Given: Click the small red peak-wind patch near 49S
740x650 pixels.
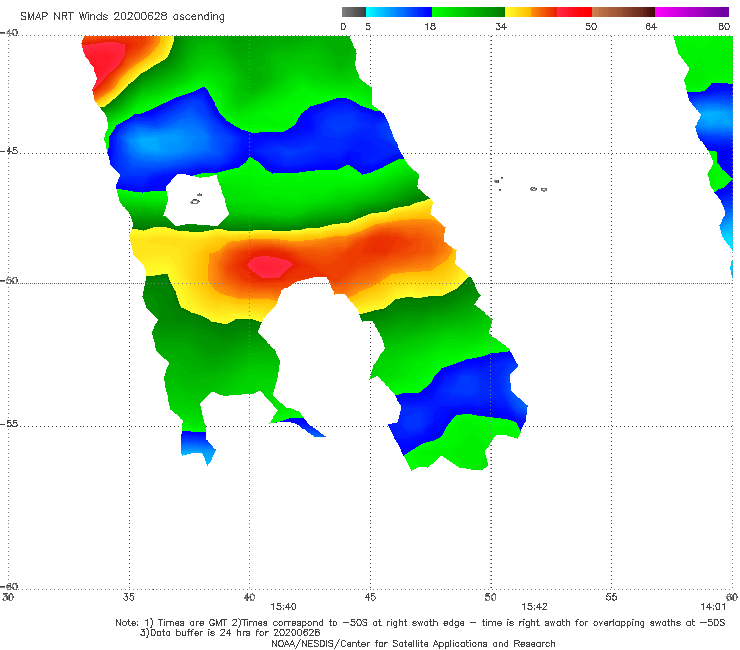Looking at the screenshot, I should tap(269, 267).
